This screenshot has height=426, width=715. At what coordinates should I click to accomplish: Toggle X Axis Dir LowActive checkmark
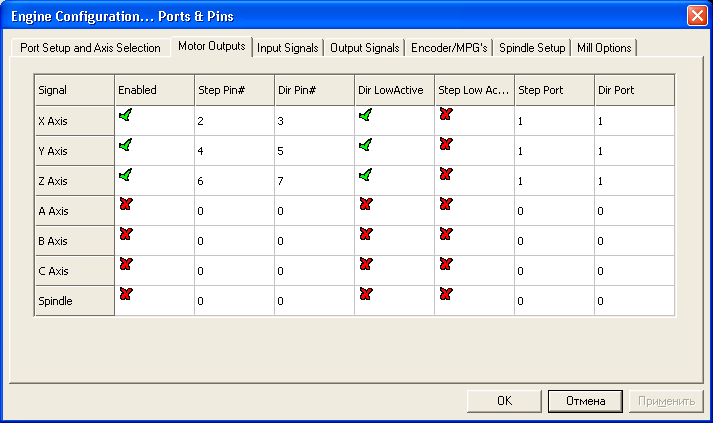pos(365,115)
